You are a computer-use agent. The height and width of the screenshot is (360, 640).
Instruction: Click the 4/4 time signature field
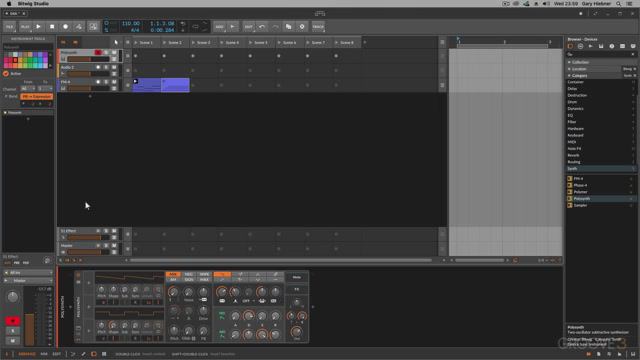[135, 30]
